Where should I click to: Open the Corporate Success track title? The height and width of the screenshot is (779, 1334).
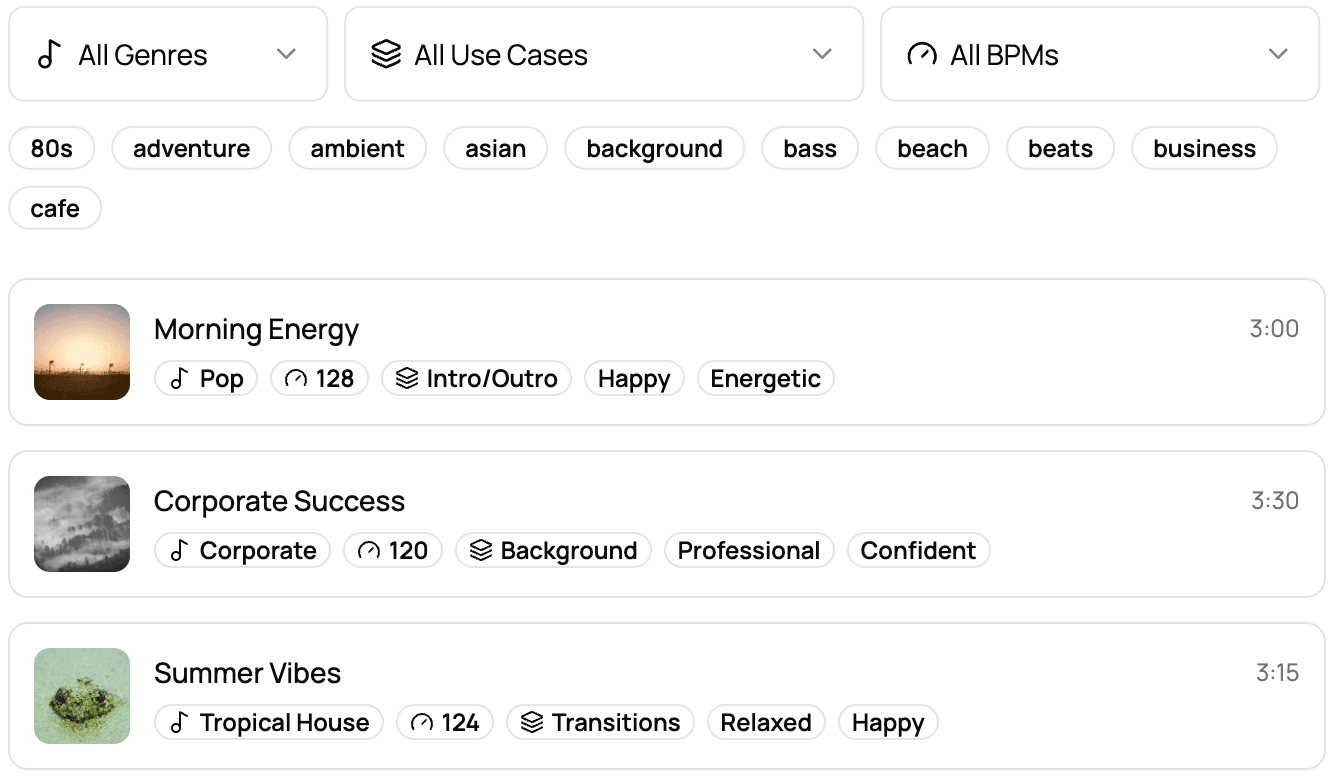point(279,502)
